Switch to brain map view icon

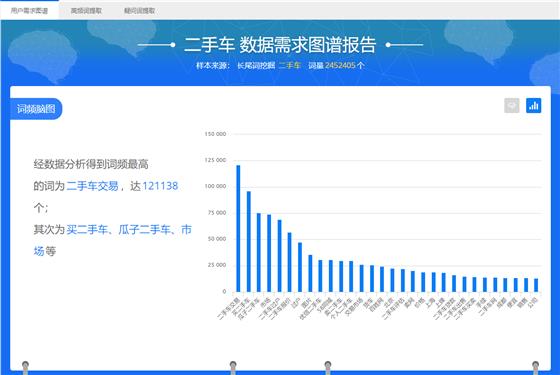point(512,106)
